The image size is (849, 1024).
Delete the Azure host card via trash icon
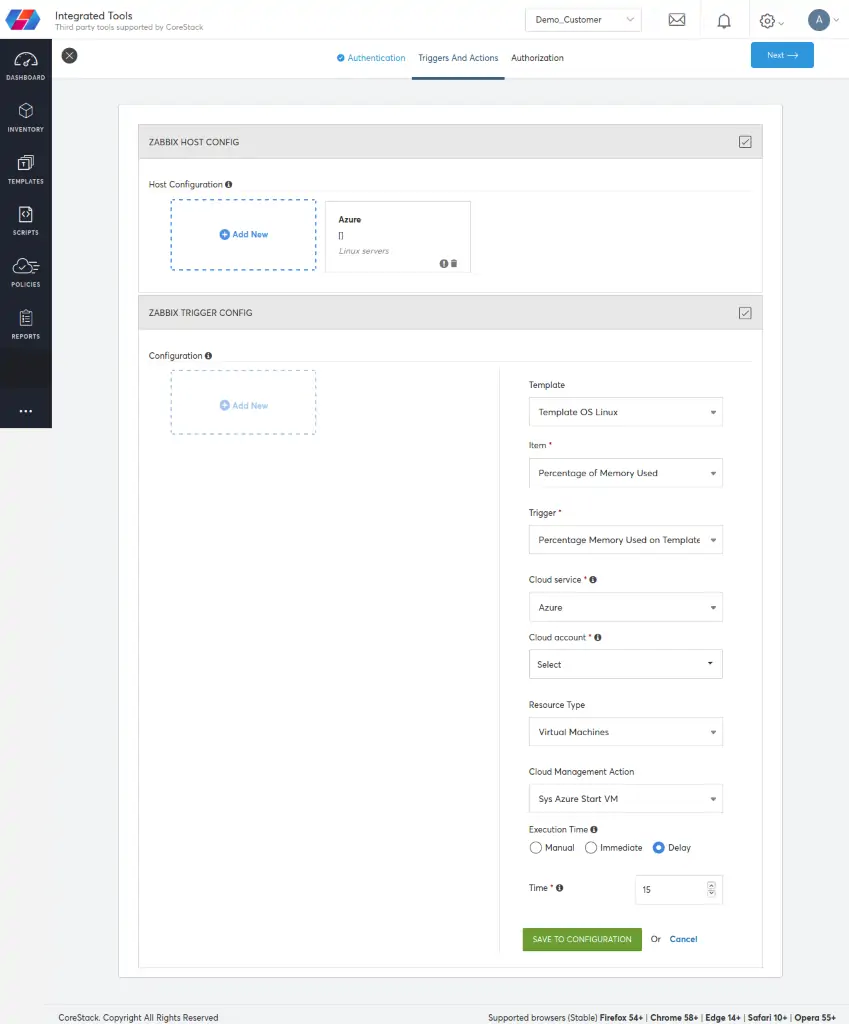pyautogui.click(x=454, y=263)
